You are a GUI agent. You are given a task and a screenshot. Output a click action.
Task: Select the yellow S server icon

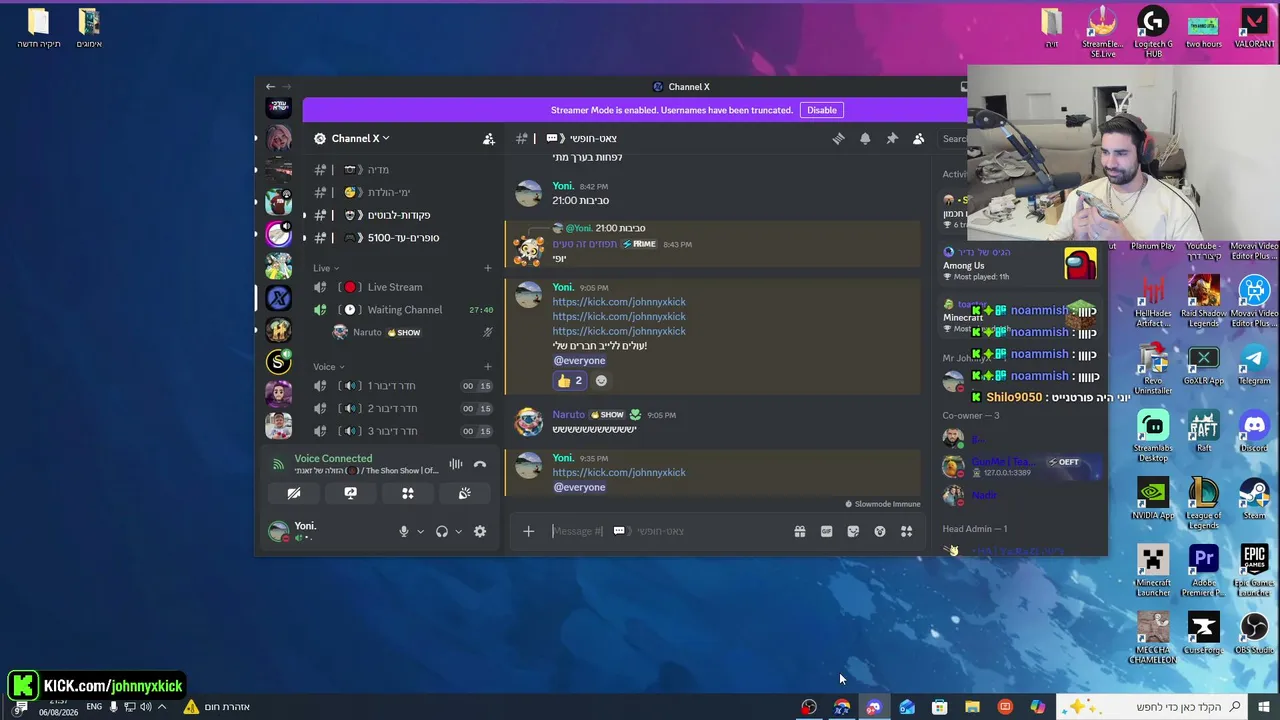[x=278, y=362]
